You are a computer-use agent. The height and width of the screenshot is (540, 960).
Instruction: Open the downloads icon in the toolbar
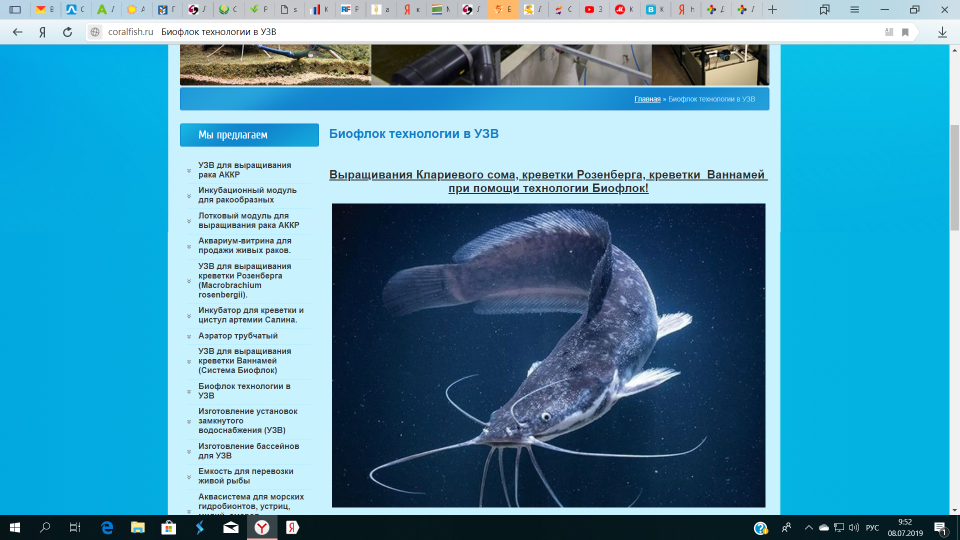point(942,32)
